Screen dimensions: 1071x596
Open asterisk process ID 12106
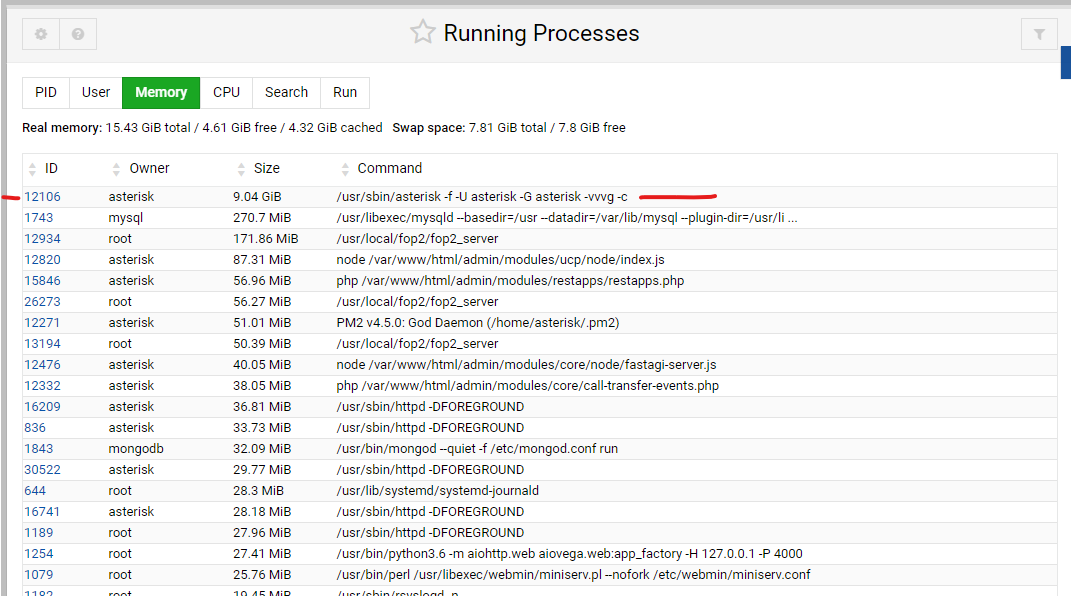click(x=42, y=197)
